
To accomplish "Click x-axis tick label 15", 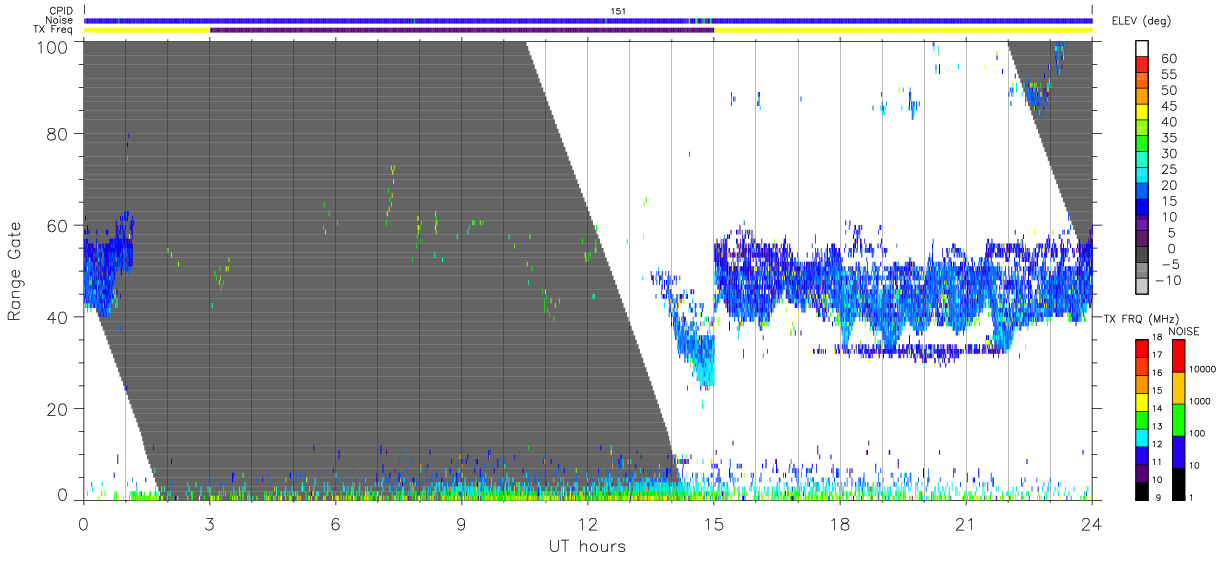I will [x=714, y=522].
